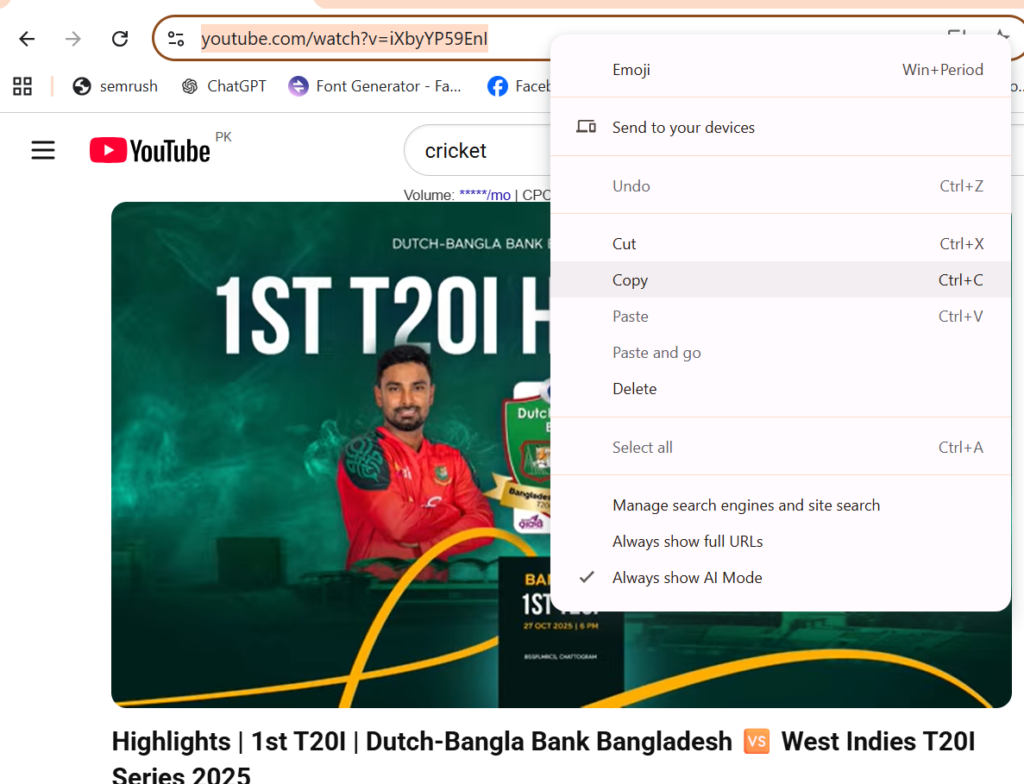Choose Emoji from context menu

pos(780,70)
